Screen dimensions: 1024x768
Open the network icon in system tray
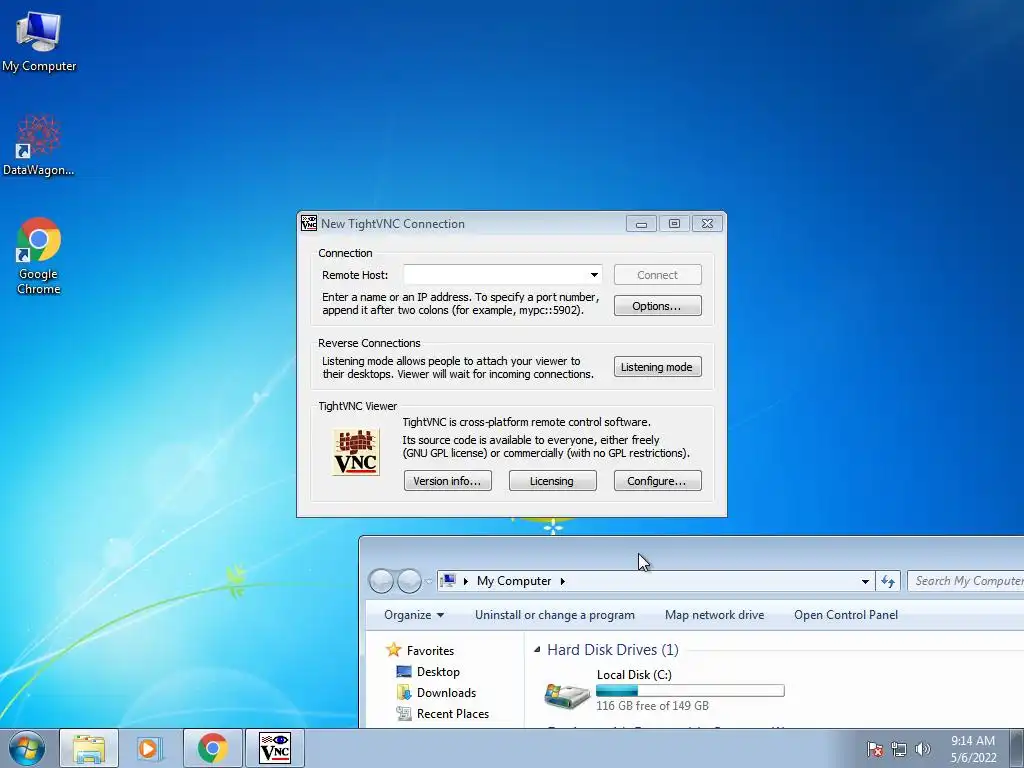(x=899, y=749)
